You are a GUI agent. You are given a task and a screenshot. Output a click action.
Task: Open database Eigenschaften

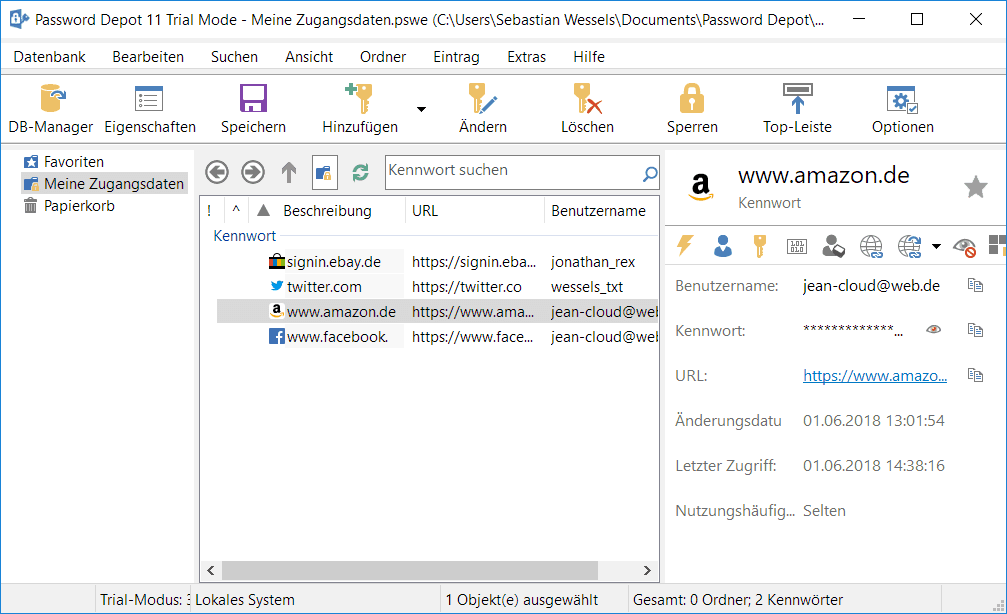150,109
